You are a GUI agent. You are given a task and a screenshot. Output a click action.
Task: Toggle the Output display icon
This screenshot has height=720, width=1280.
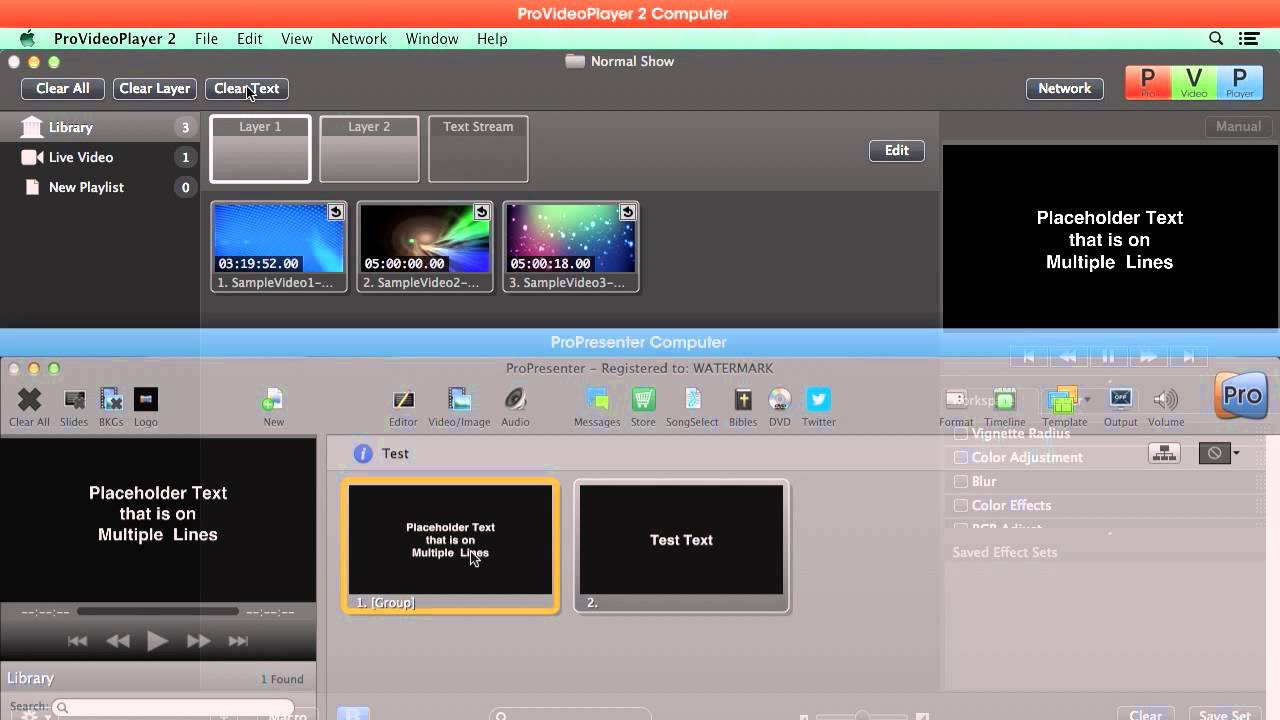(x=1120, y=400)
